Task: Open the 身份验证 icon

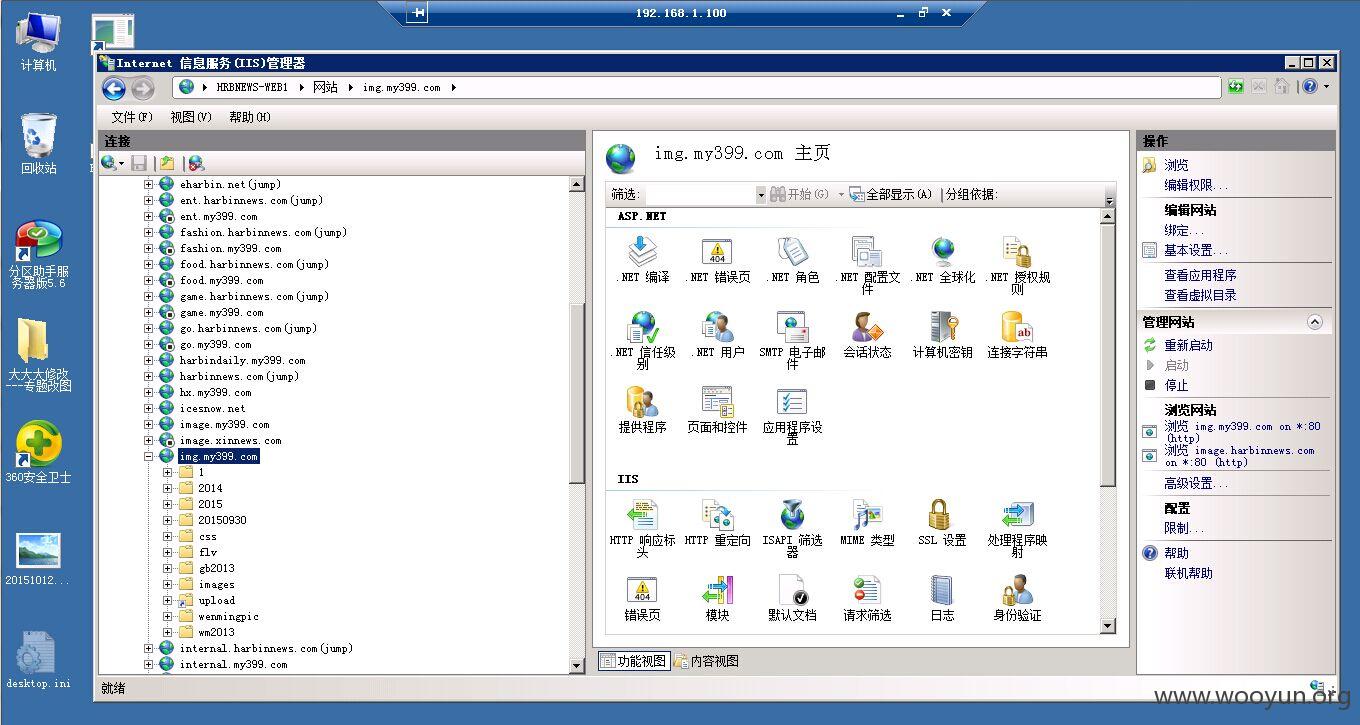Action: coord(1017,598)
